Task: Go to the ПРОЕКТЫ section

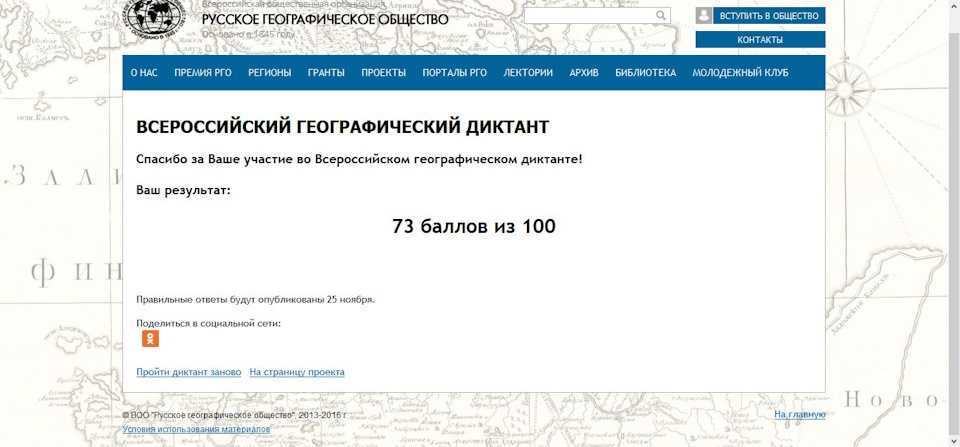Action: [x=383, y=73]
